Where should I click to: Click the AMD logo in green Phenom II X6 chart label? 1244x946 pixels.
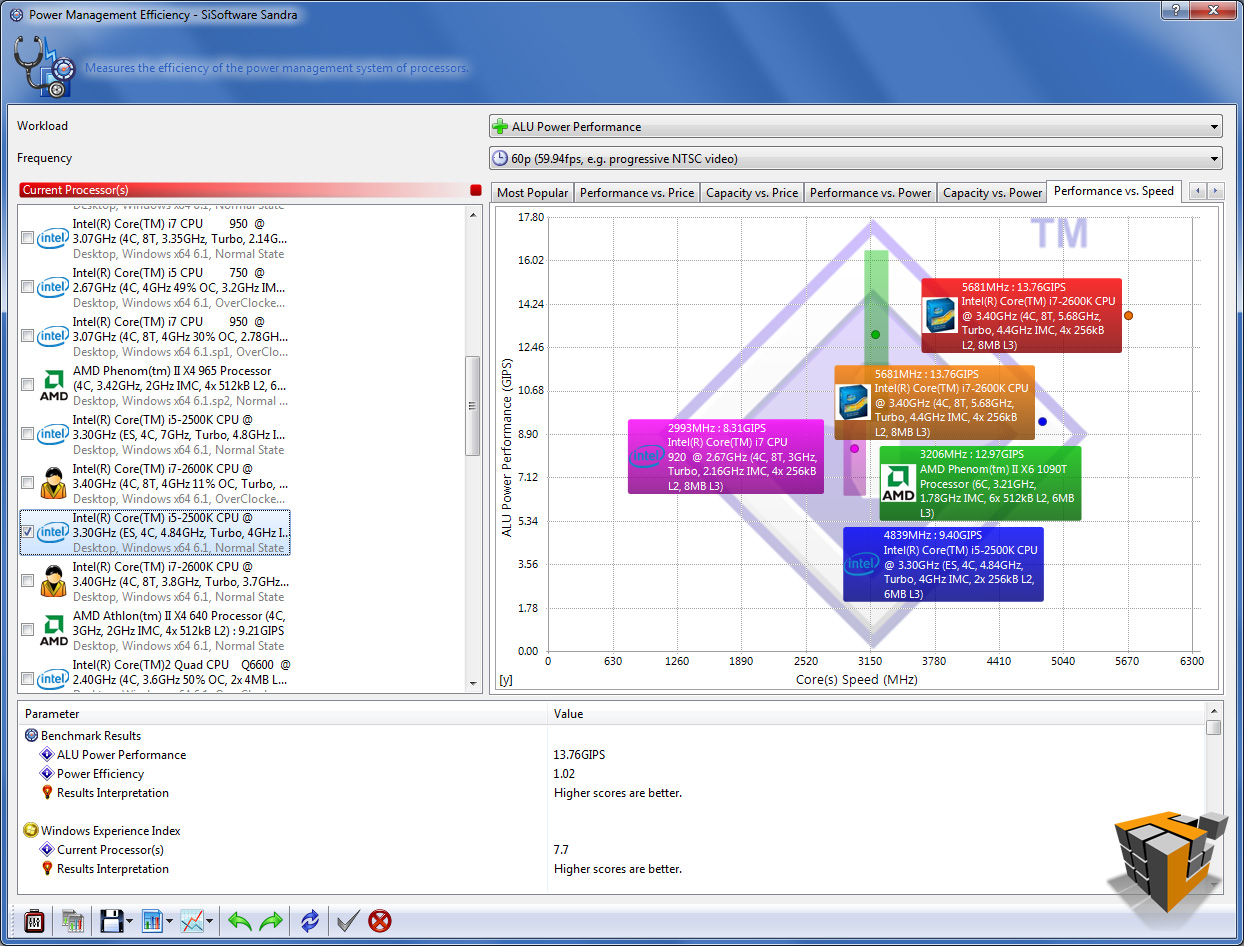pos(898,483)
